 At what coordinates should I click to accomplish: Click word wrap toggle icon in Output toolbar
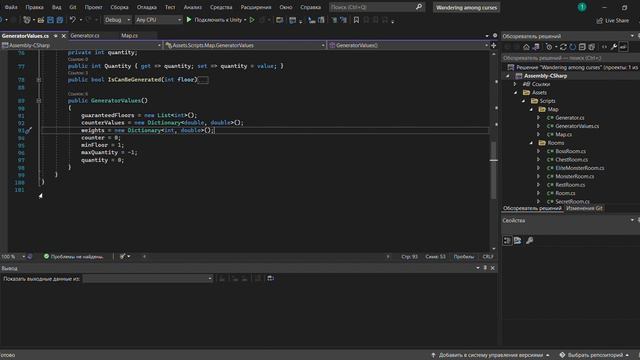(270, 278)
